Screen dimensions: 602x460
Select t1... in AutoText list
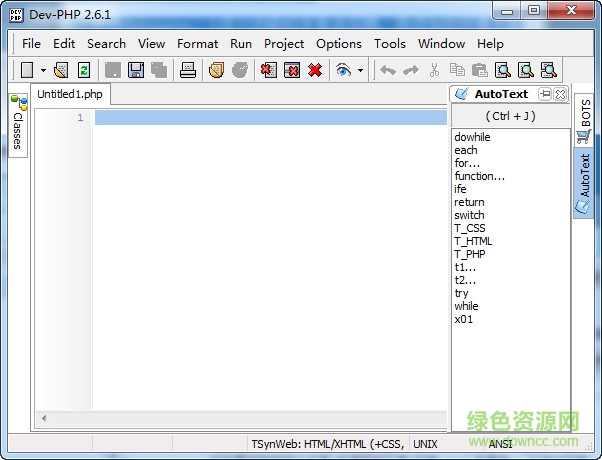465,267
